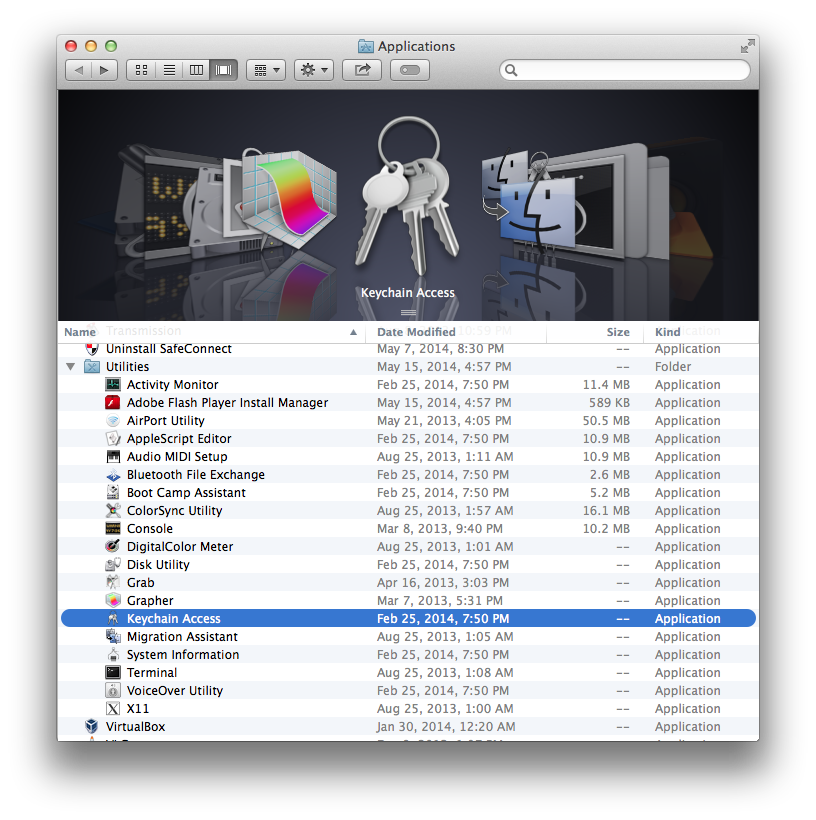
Task: Switch to list view
Action: click(169, 70)
